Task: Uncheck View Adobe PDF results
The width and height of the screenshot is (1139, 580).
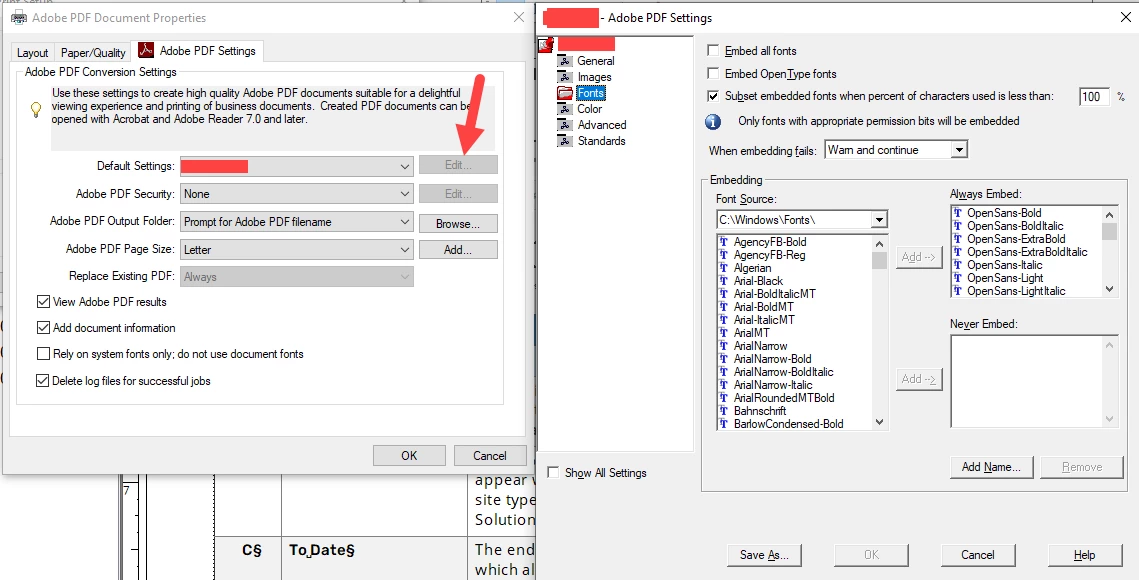Action: (x=43, y=302)
